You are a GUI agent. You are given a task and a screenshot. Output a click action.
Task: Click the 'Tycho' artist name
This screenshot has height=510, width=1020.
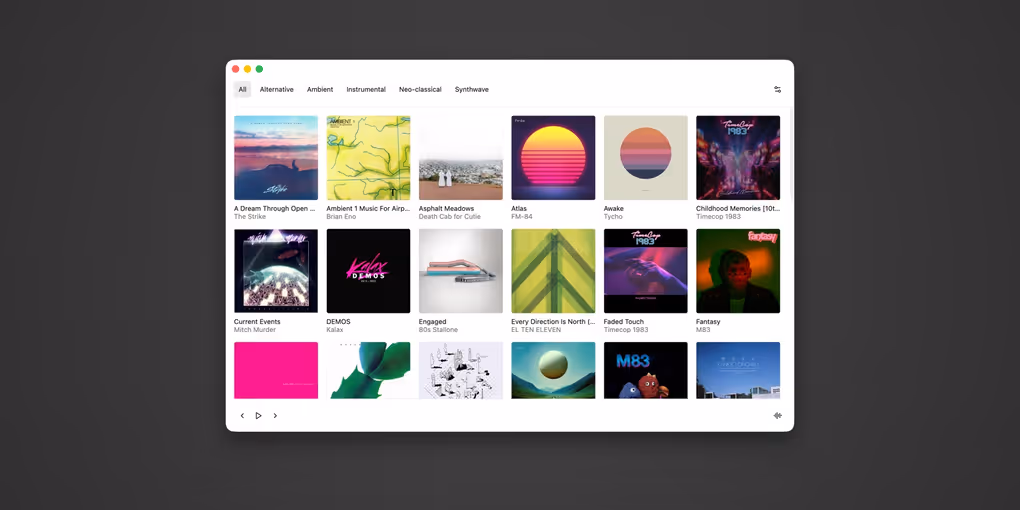(x=613, y=217)
